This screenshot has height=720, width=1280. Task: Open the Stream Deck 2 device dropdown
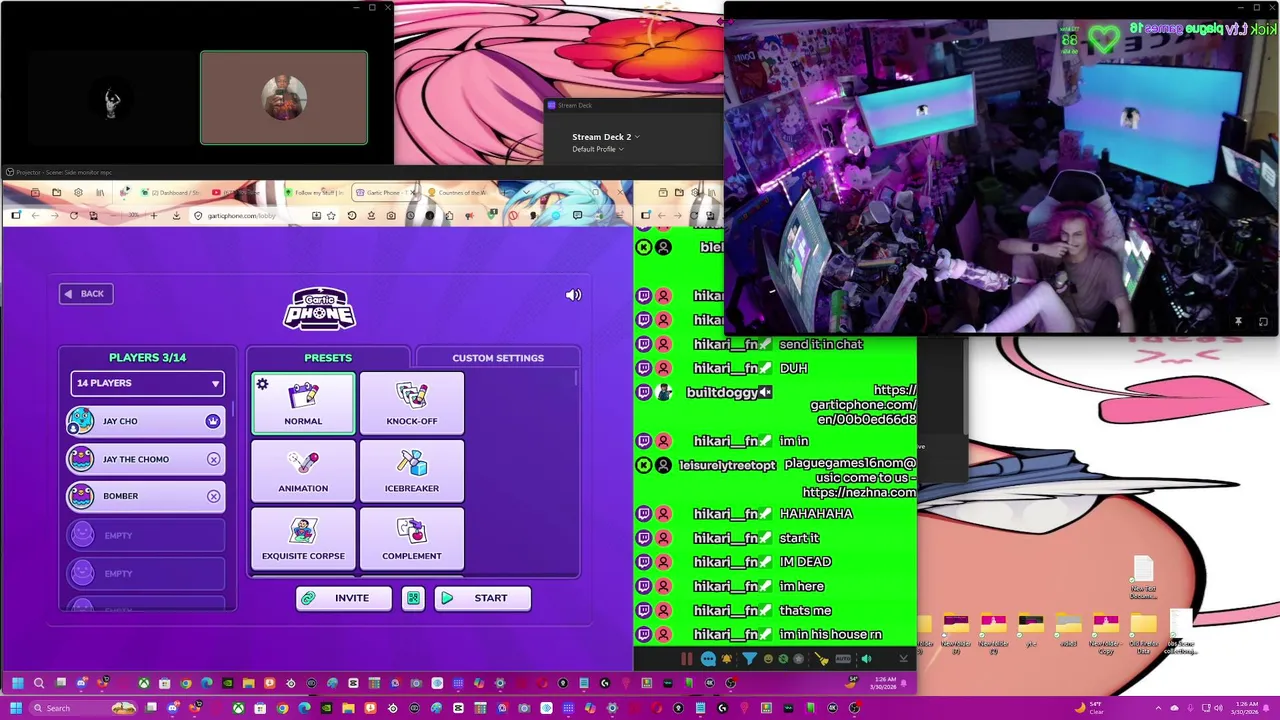click(x=605, y=136)
